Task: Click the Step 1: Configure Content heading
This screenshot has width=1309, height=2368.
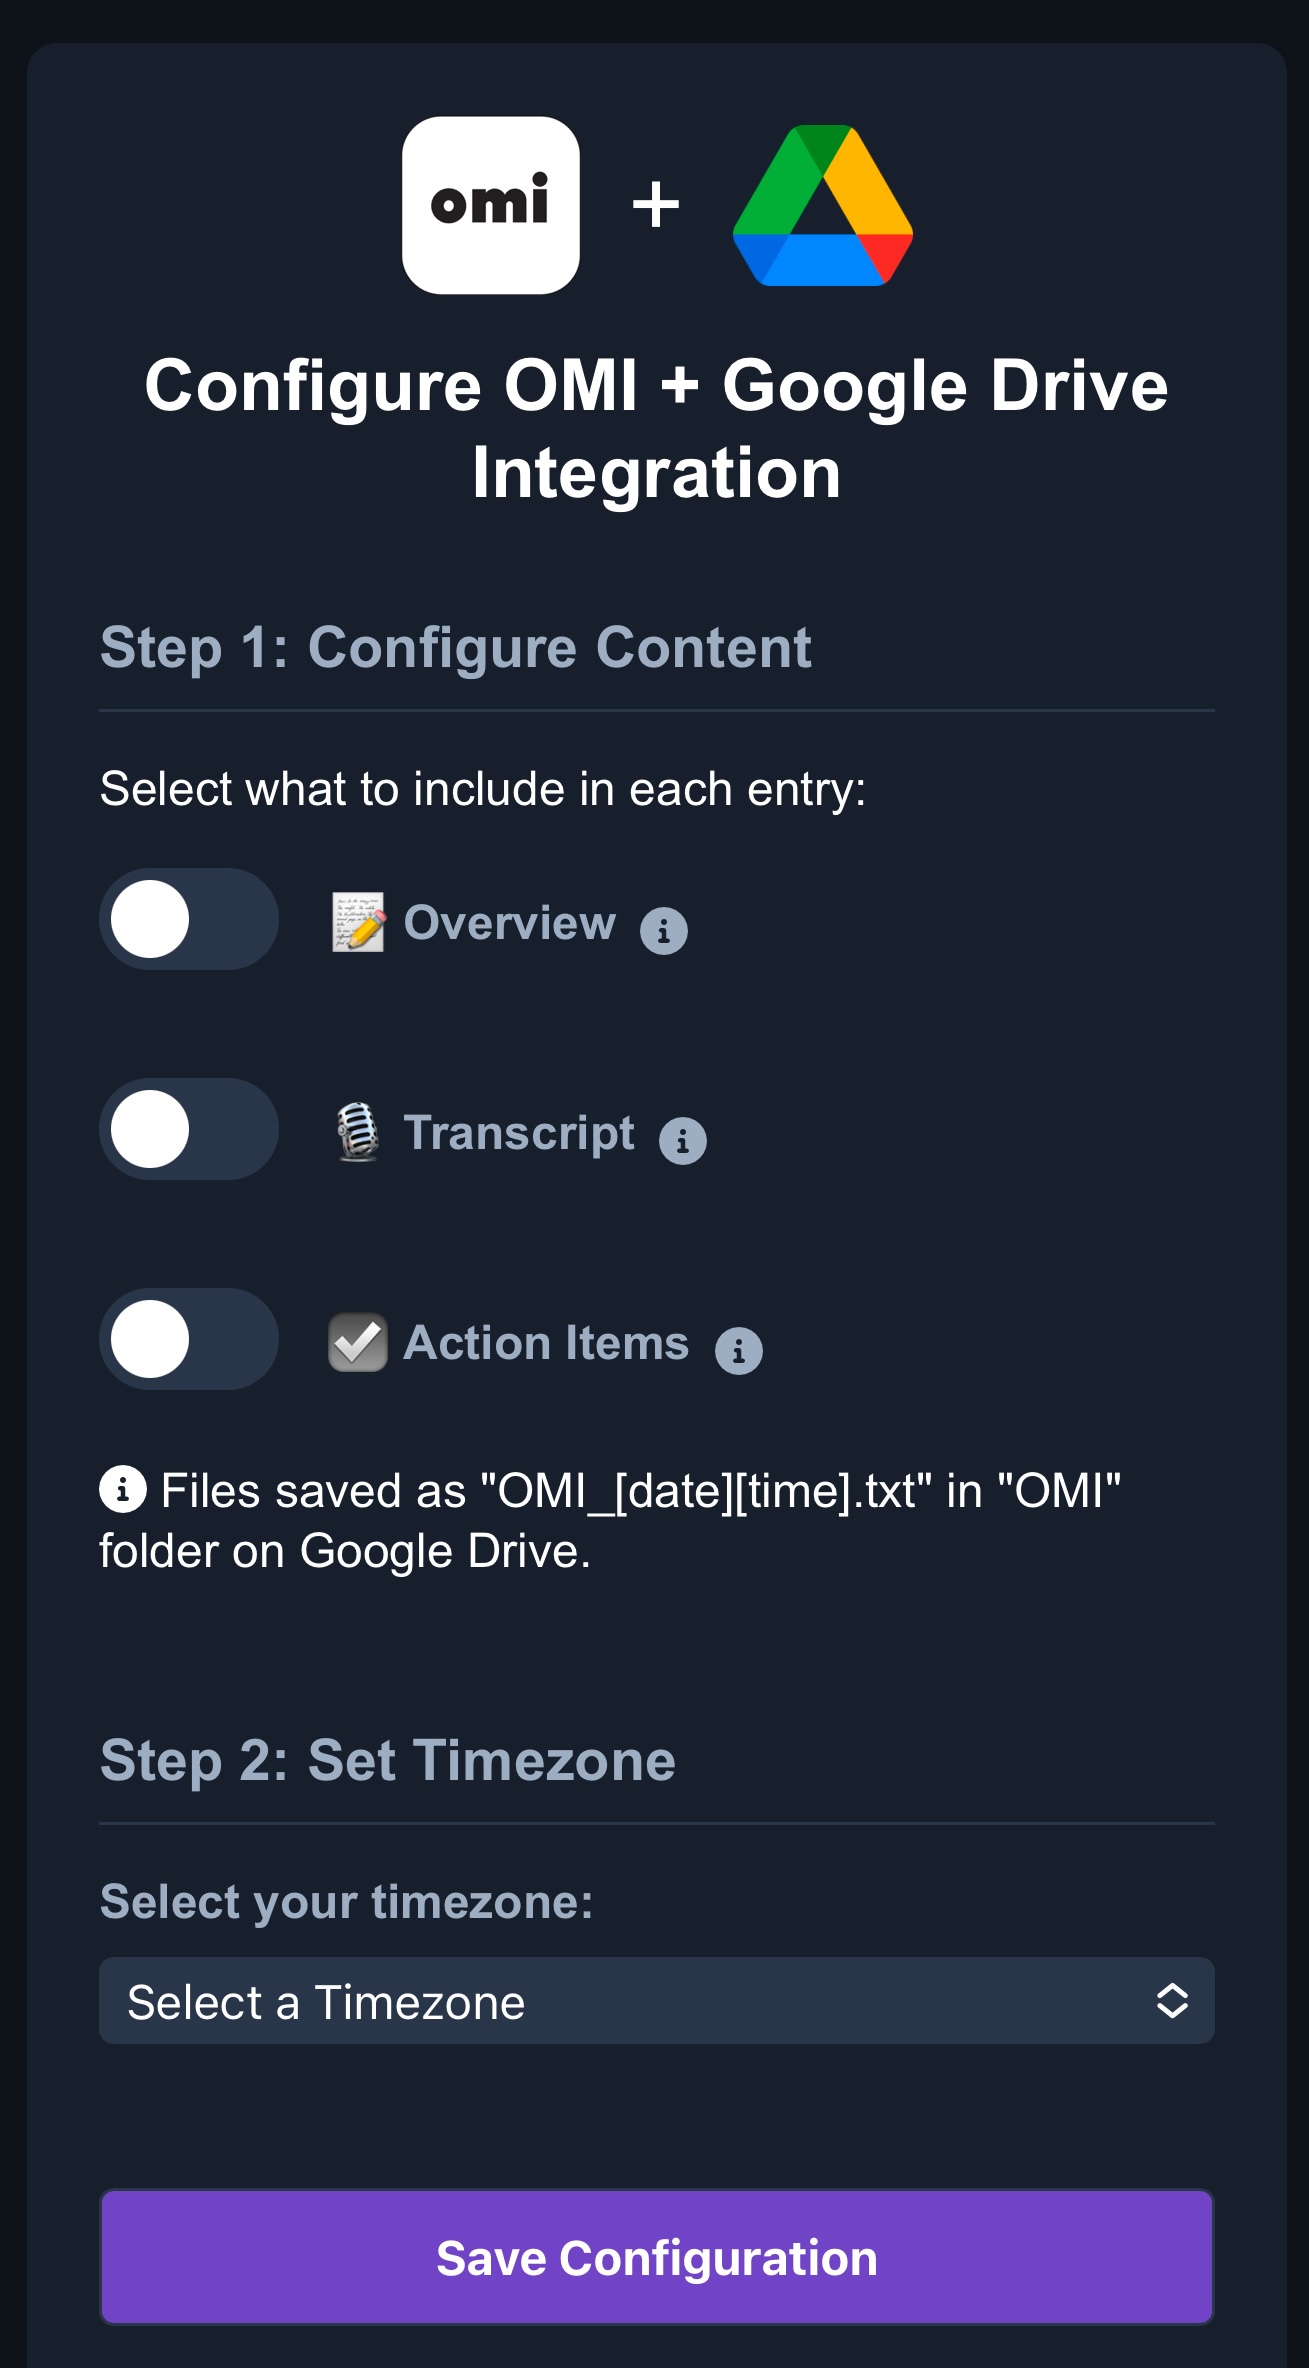Action: coord(456,648)
